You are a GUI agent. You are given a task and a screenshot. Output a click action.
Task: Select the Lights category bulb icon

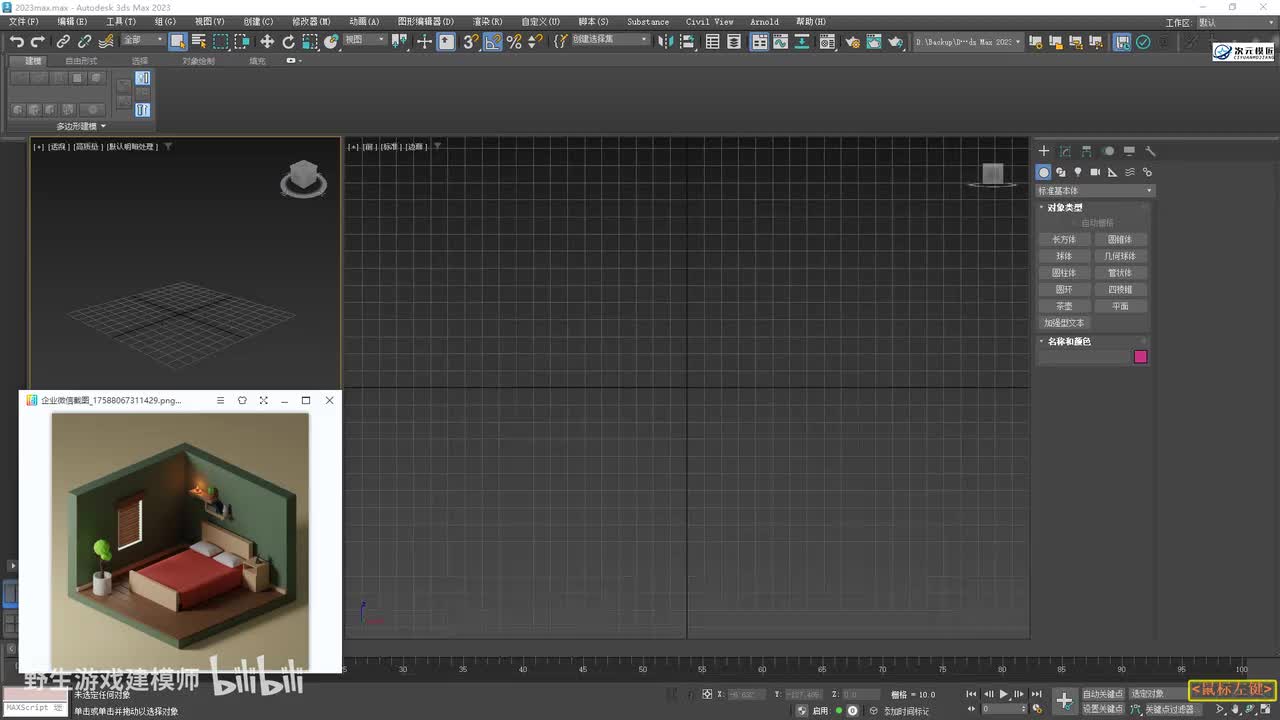tap(1078, 172)
